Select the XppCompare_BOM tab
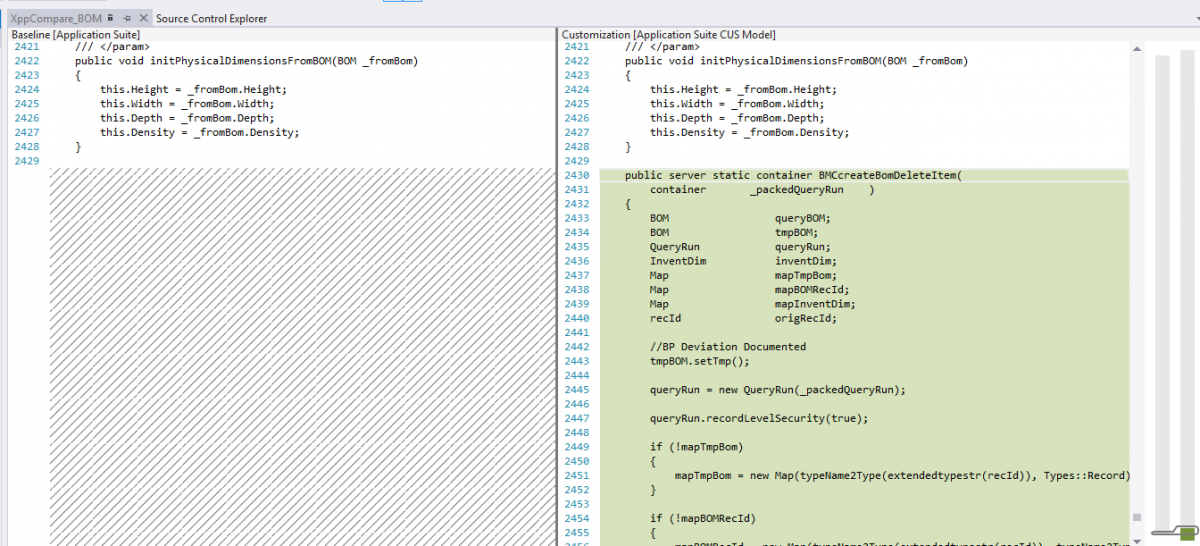Screen dimensions: 1200x546 [x=56, y=18]
